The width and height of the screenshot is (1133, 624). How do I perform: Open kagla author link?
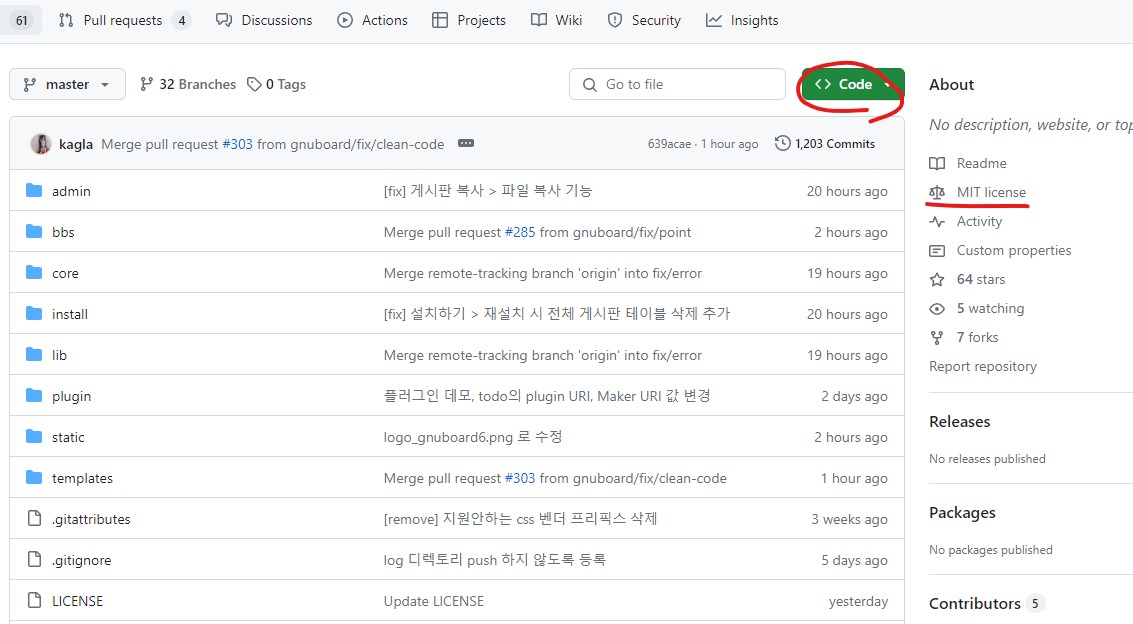click(76, 144)
